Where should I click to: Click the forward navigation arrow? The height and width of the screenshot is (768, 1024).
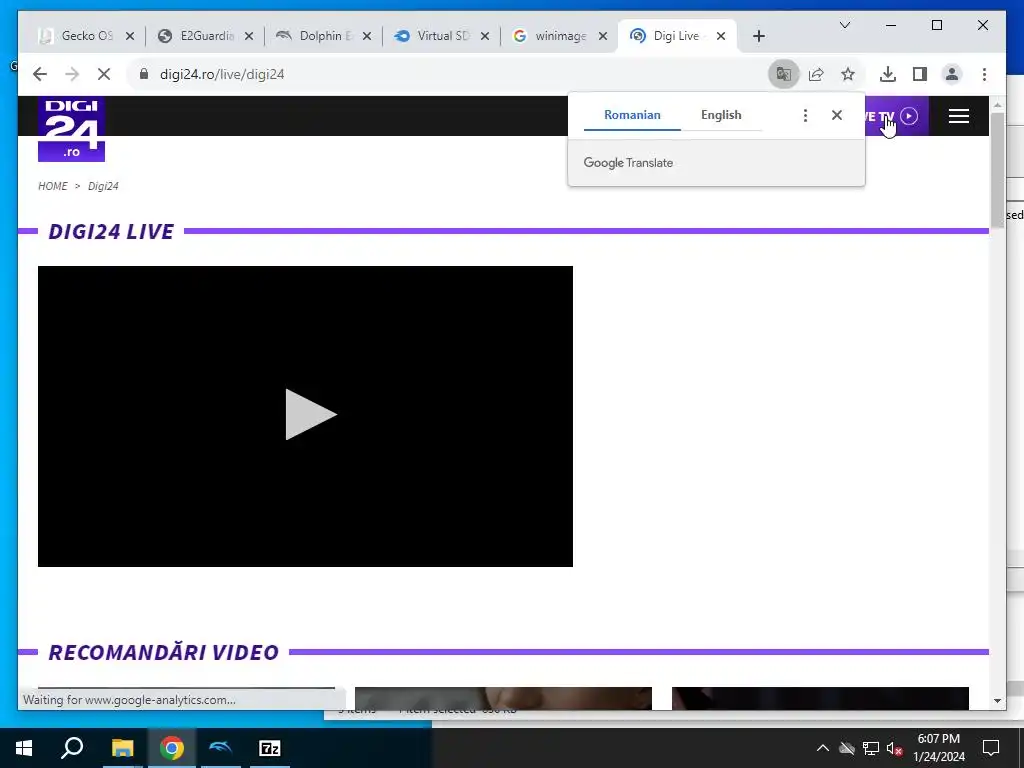tap(72, 74)
